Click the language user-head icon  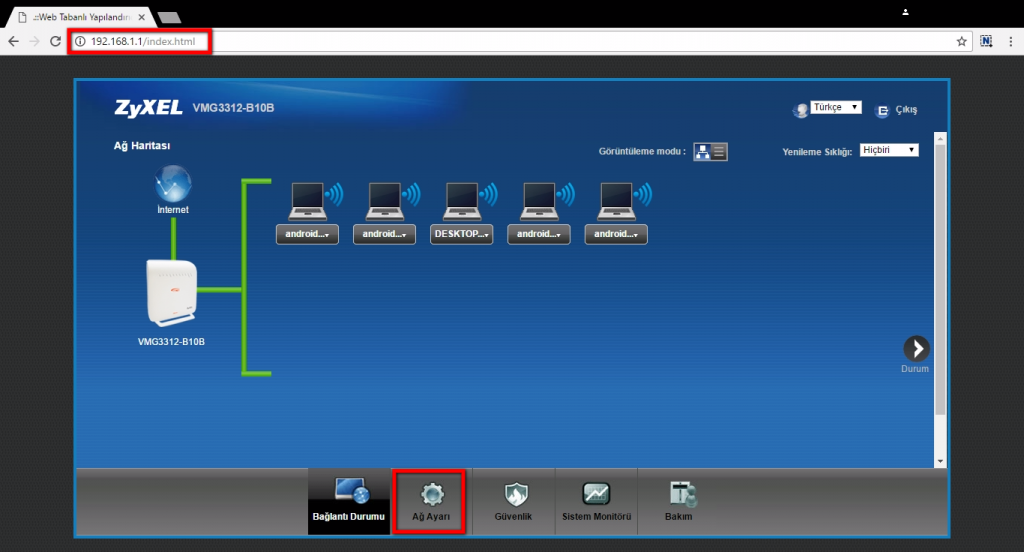(x=800, y=110)
